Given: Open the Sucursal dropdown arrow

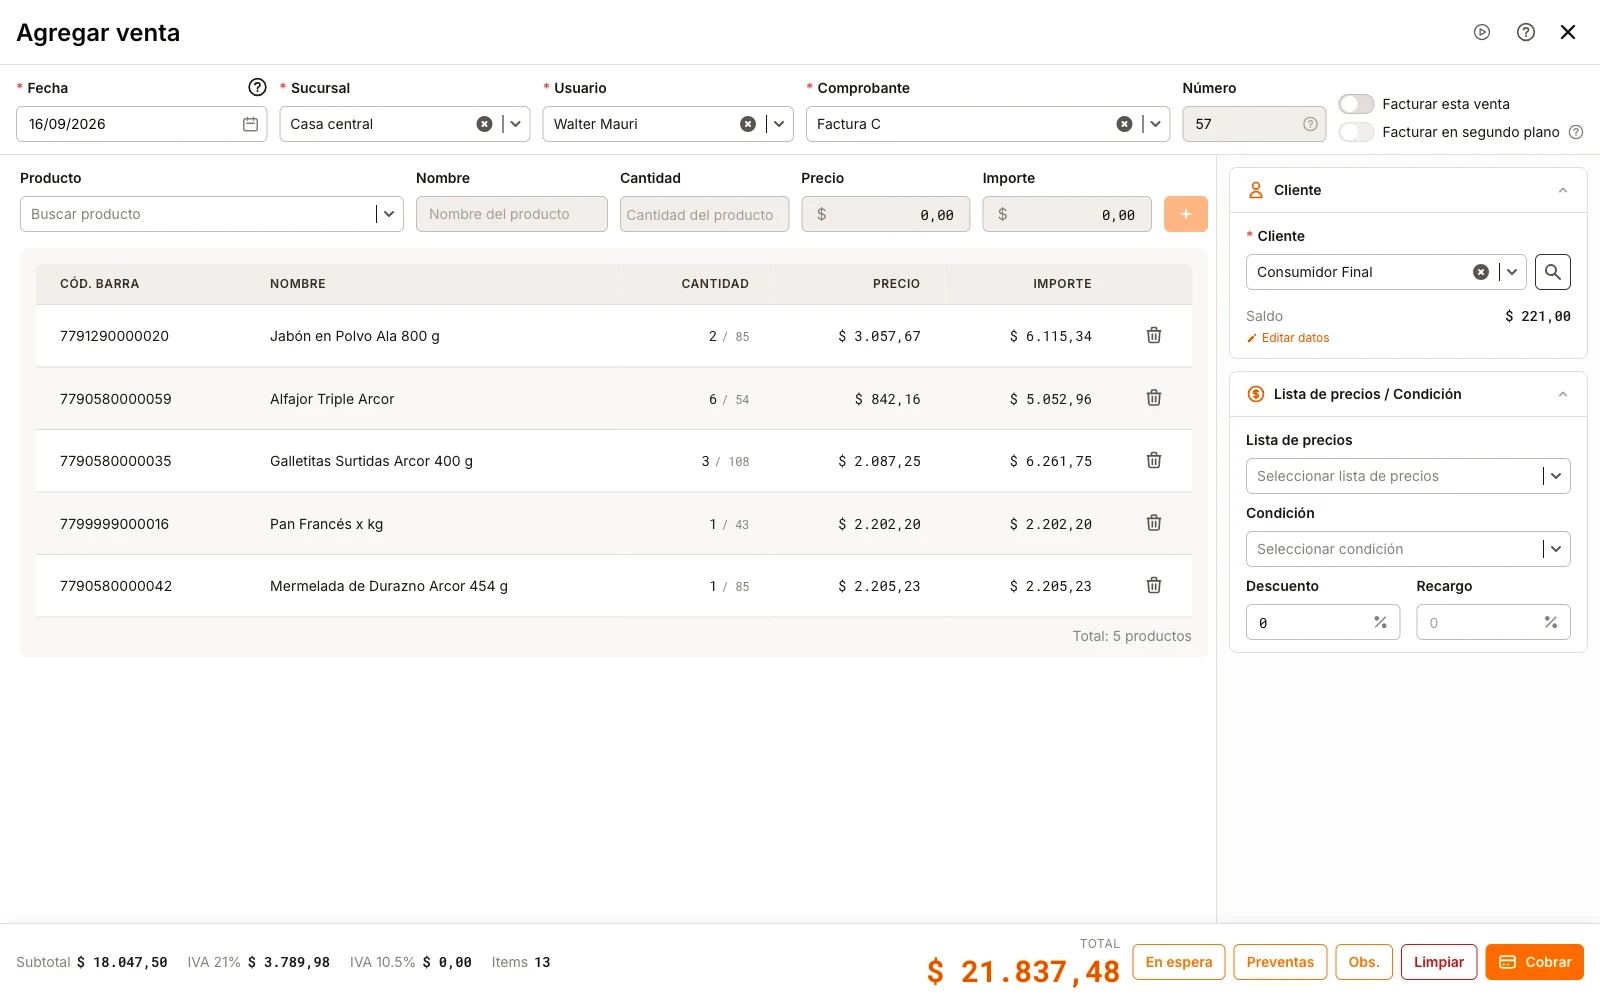Looking at the screenshot, I should pos(516,124).
